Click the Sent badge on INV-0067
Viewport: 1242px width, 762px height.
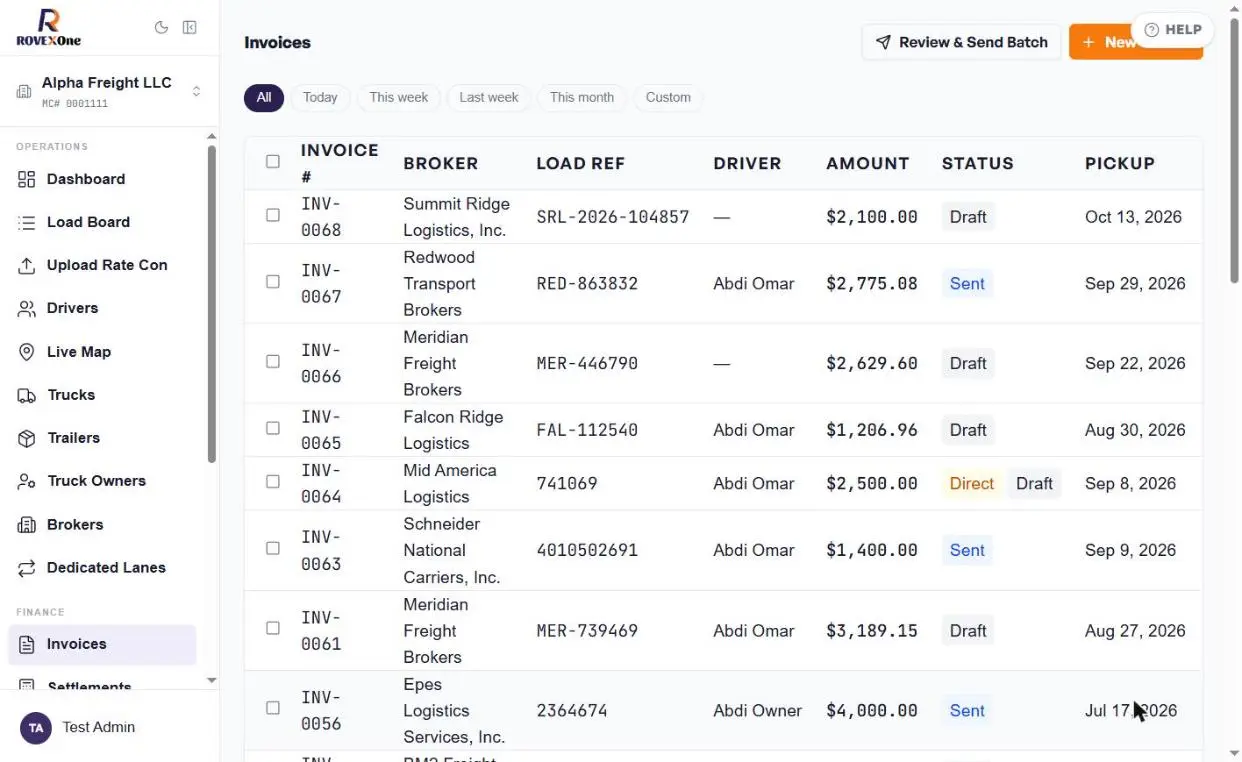[x=967, y=284]
